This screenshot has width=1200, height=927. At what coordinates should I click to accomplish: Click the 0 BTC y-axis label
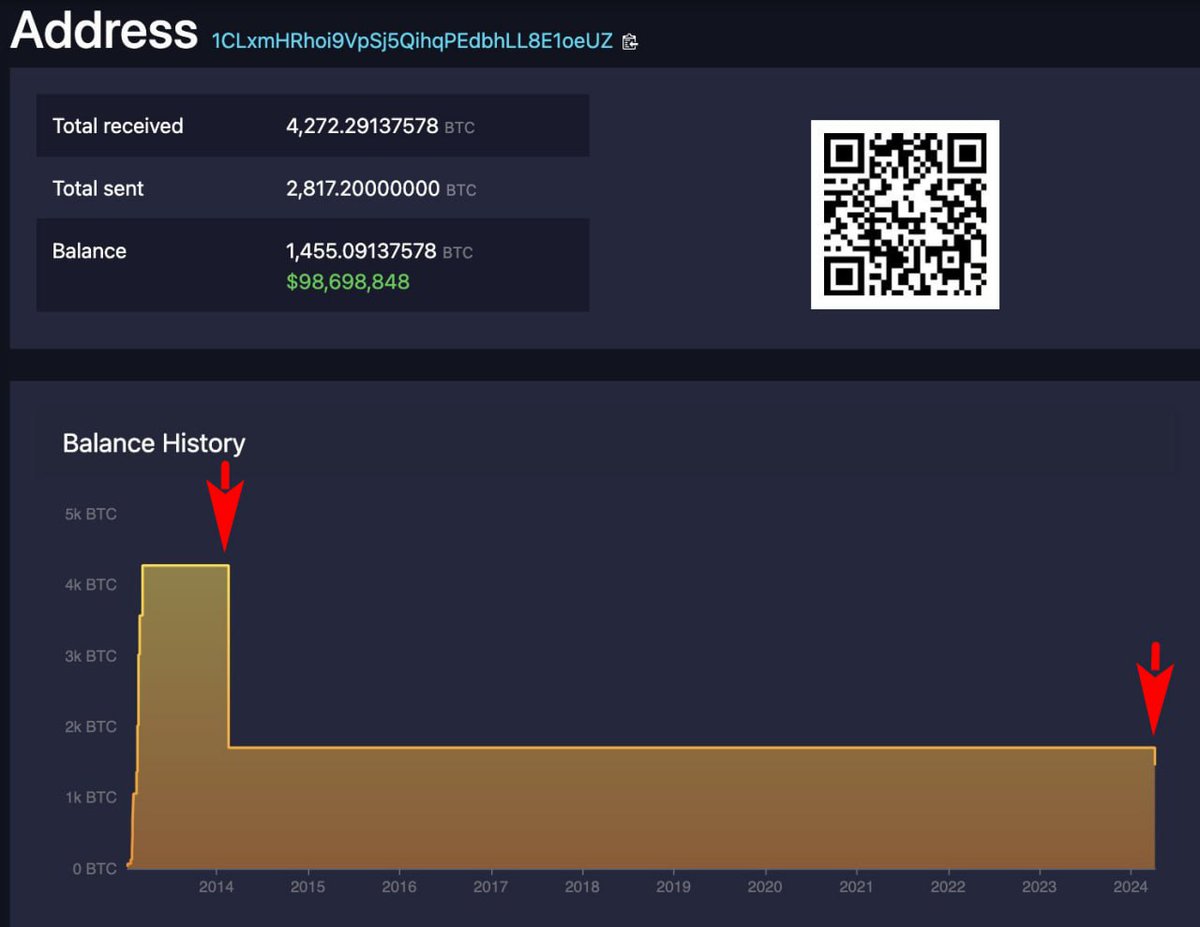click(x=95, y=869)
